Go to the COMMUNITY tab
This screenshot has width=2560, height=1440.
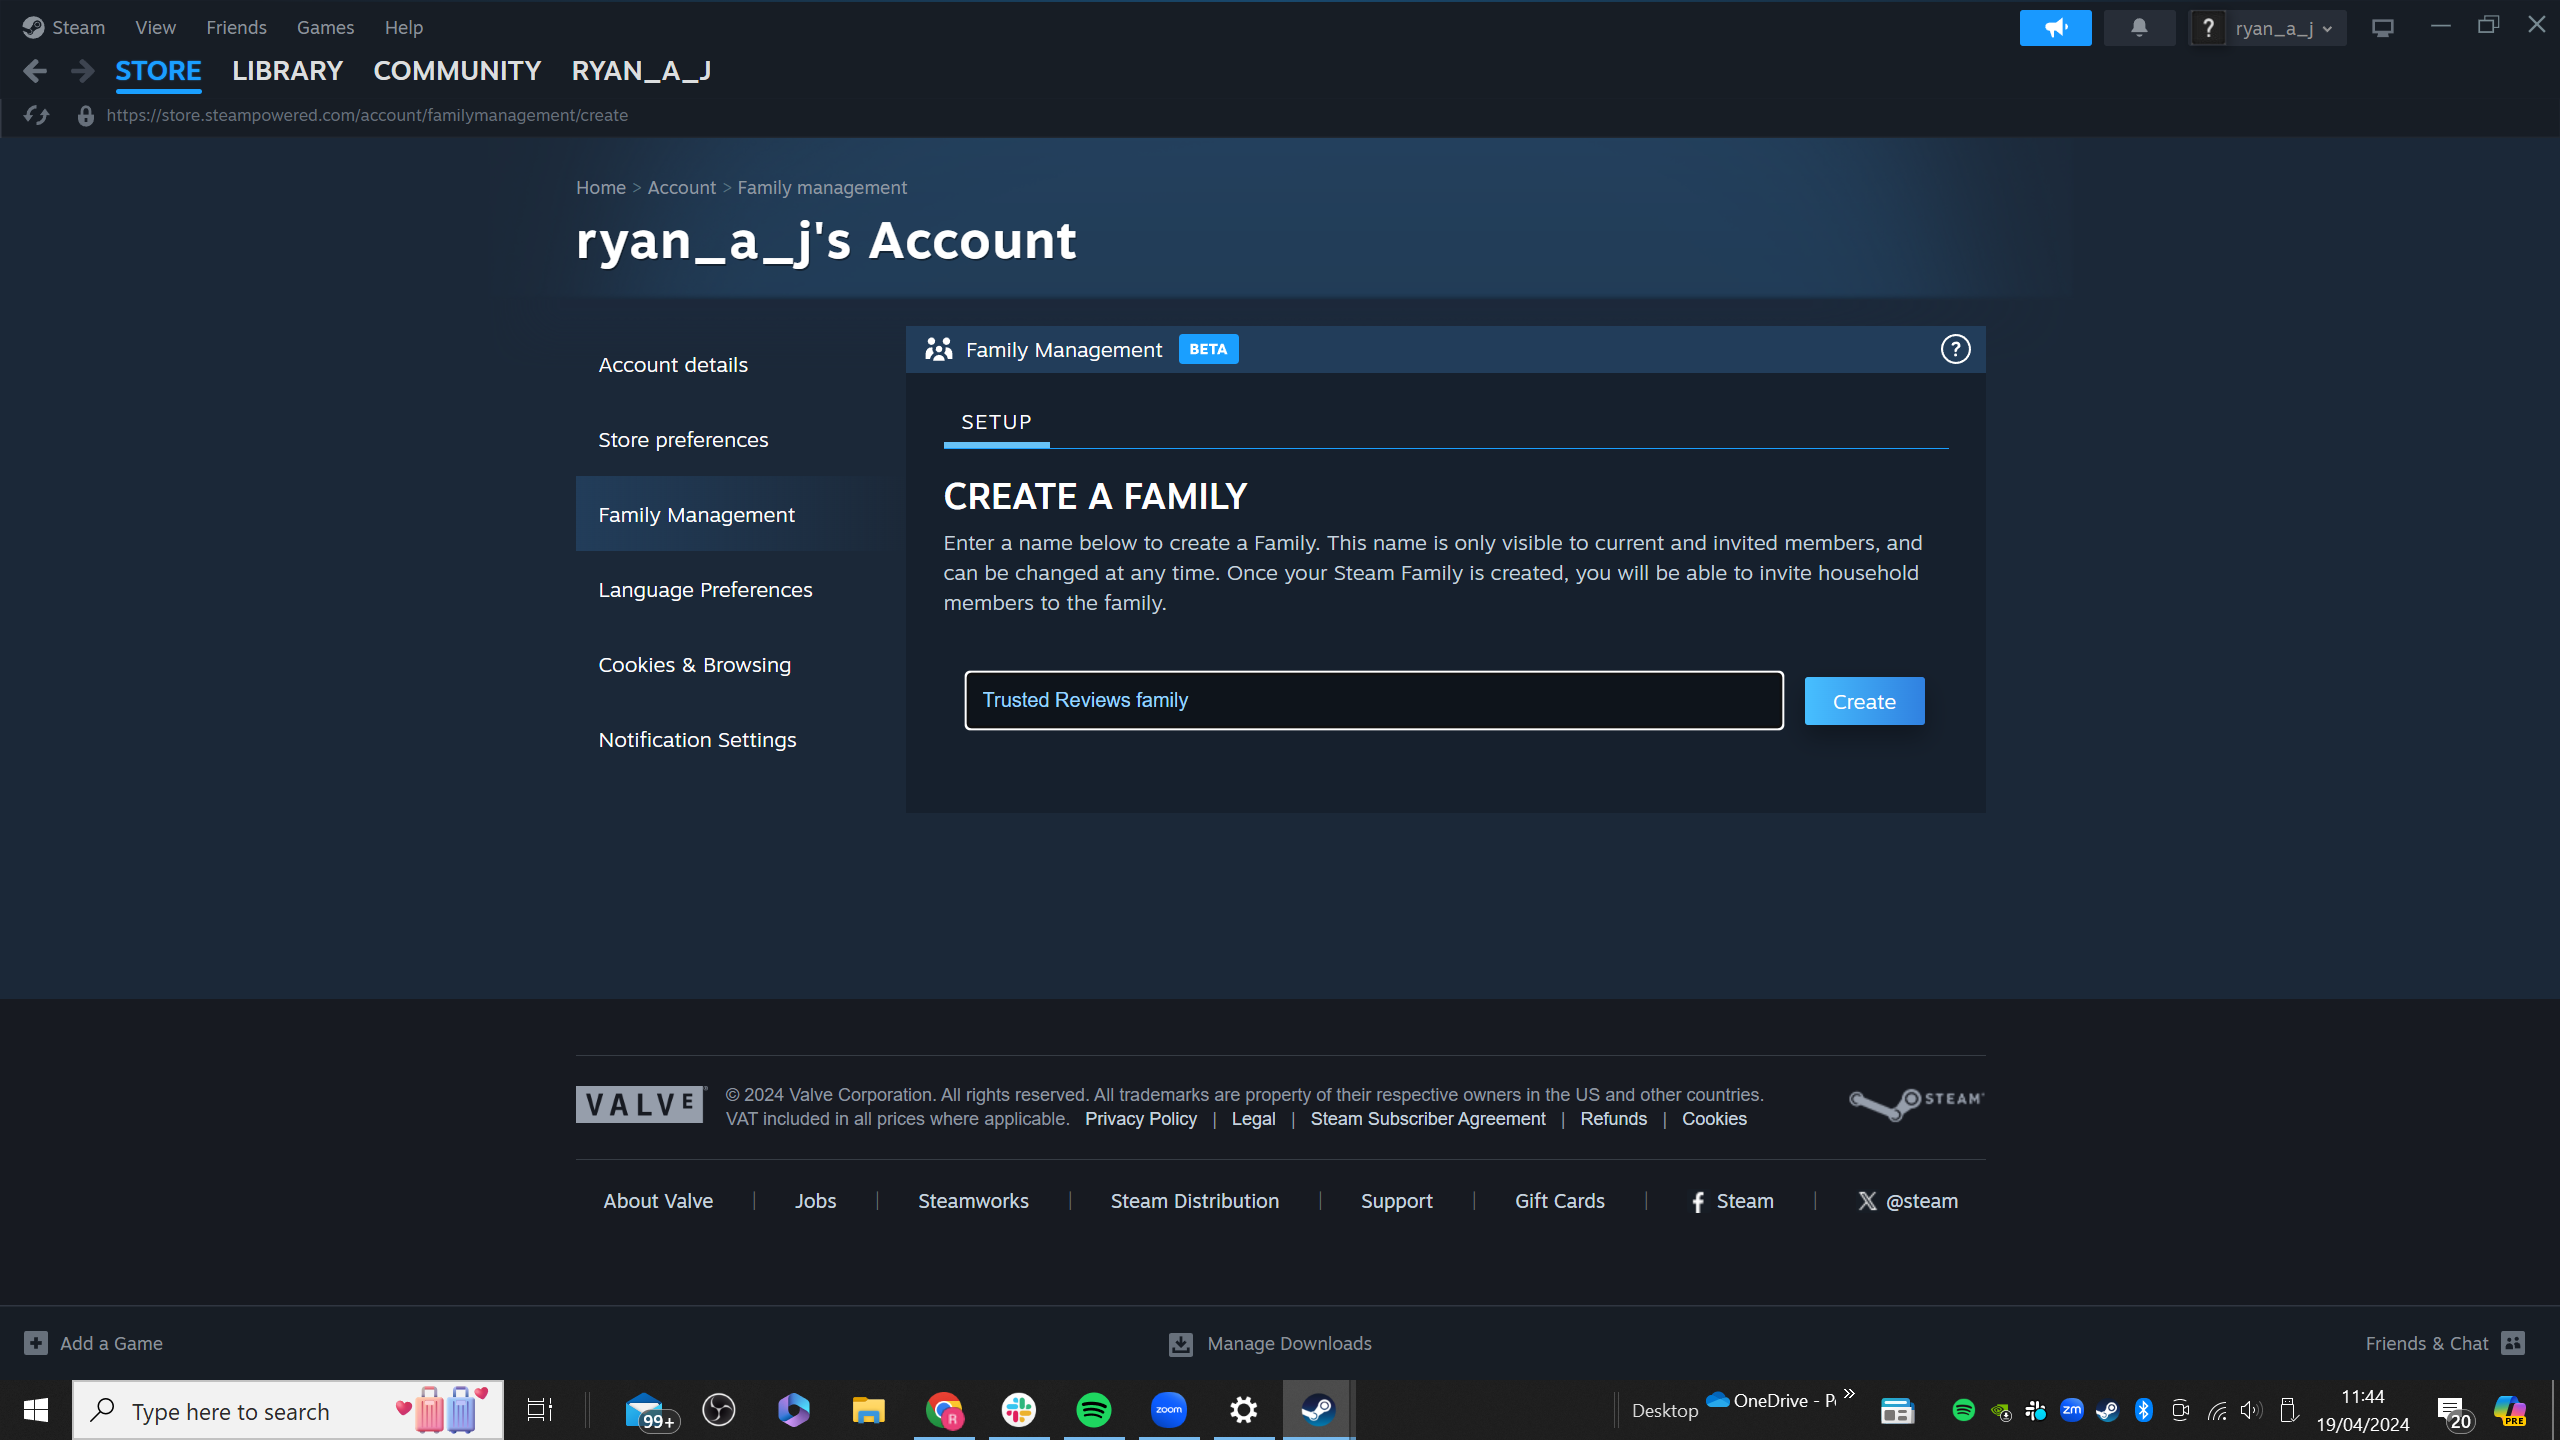pos(457,71)
